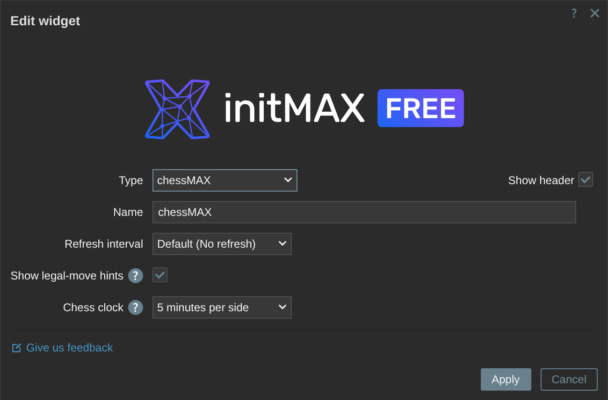Screen dimensions: 608x400
Task: Click the initMAX wordmark text
Action: point(294,108)
